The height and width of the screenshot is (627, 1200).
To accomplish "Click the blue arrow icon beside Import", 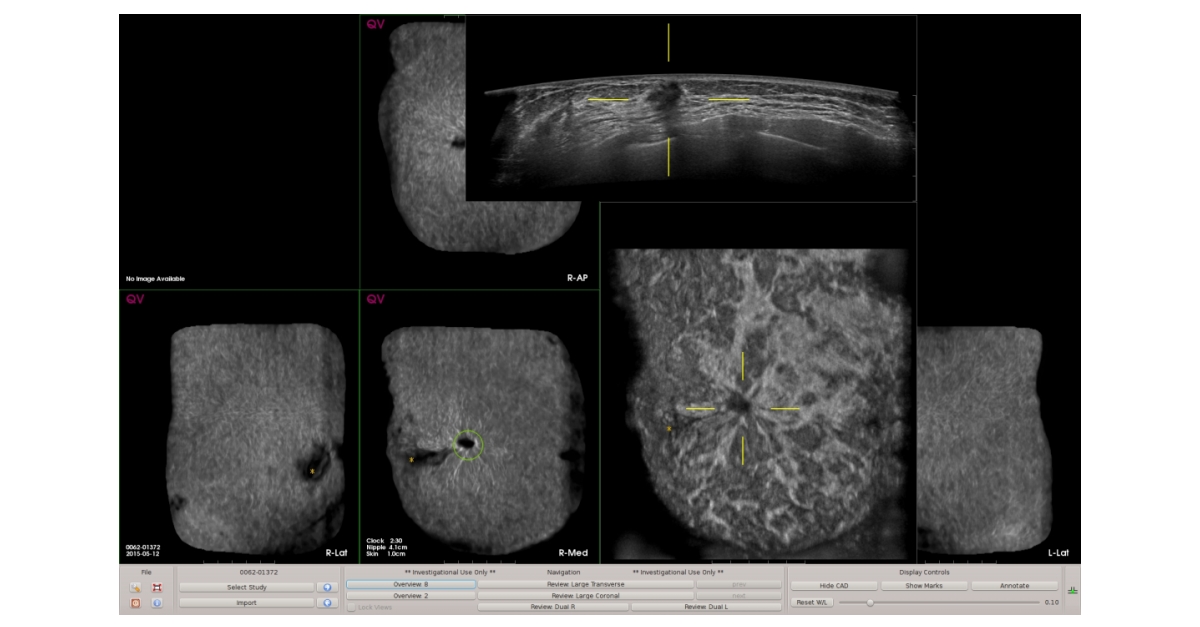I will click(x=327, y=603).
